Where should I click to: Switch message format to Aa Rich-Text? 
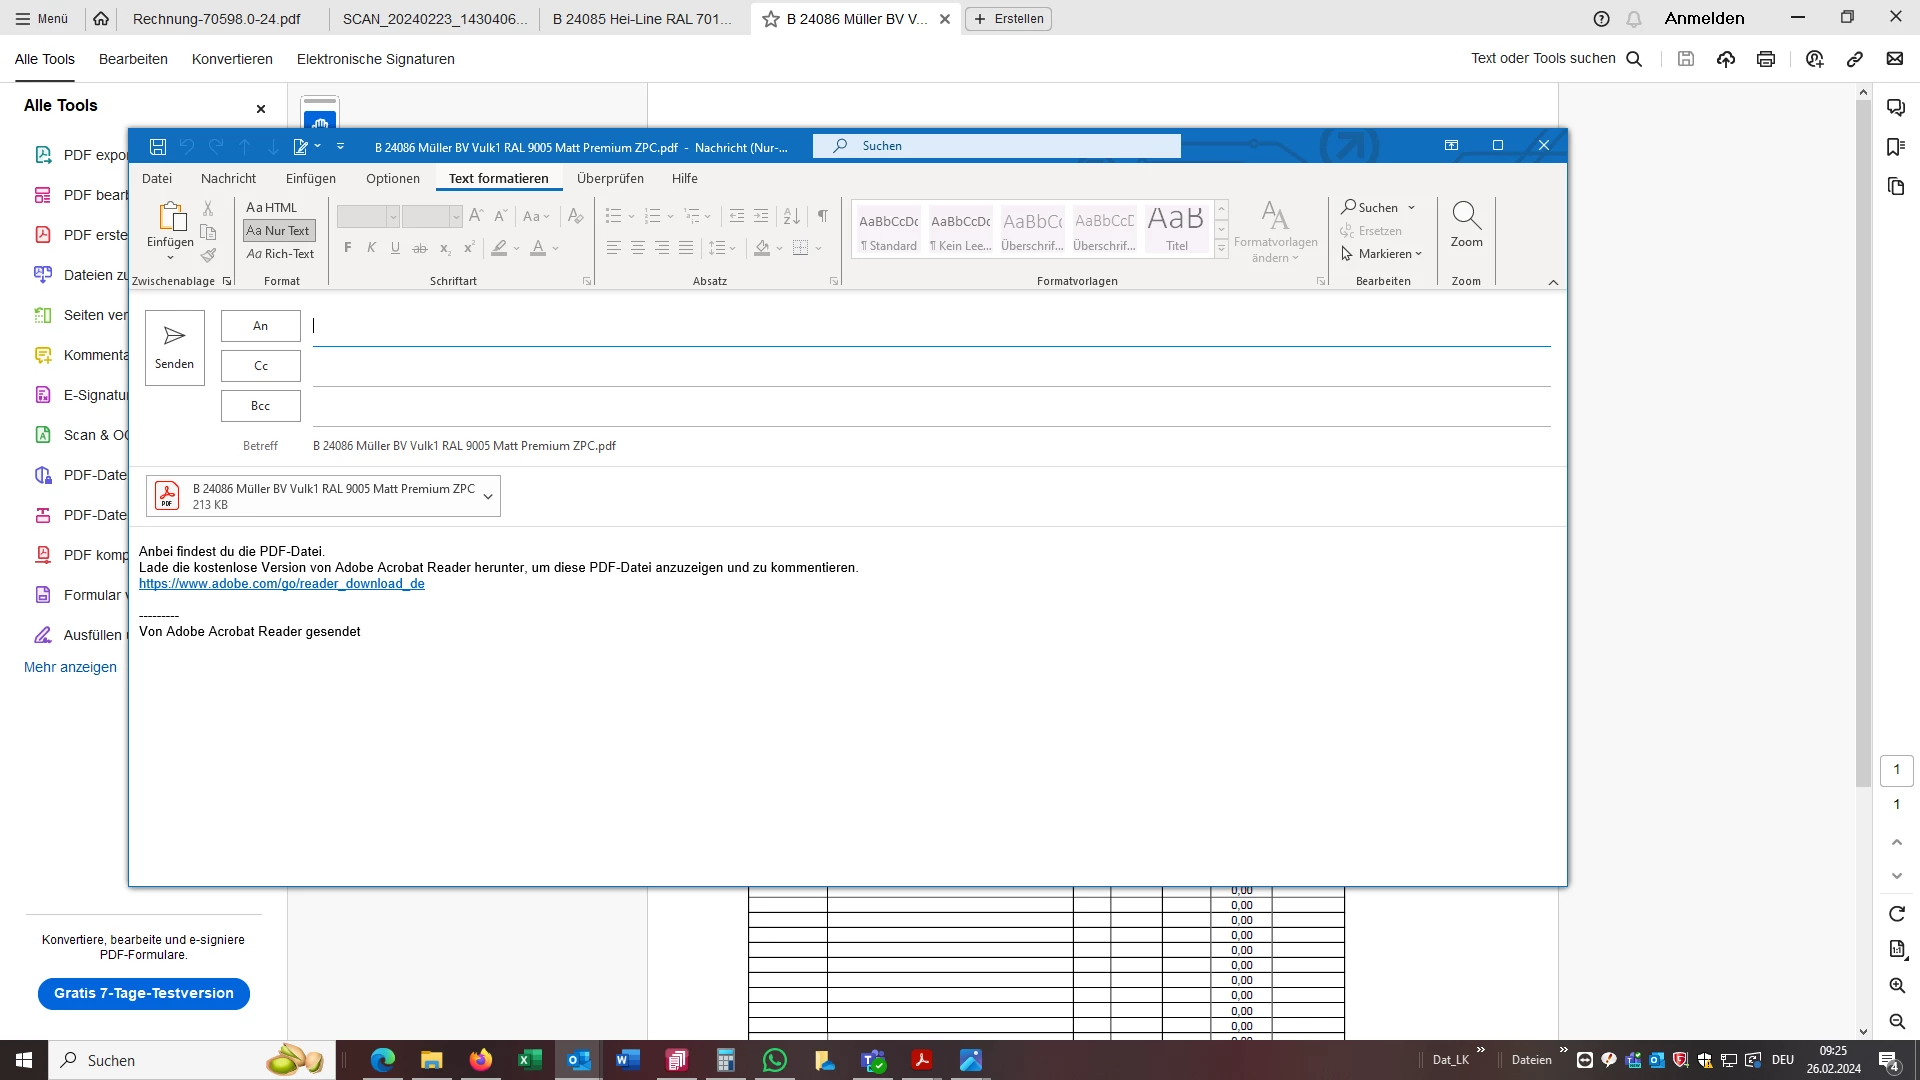280,254
